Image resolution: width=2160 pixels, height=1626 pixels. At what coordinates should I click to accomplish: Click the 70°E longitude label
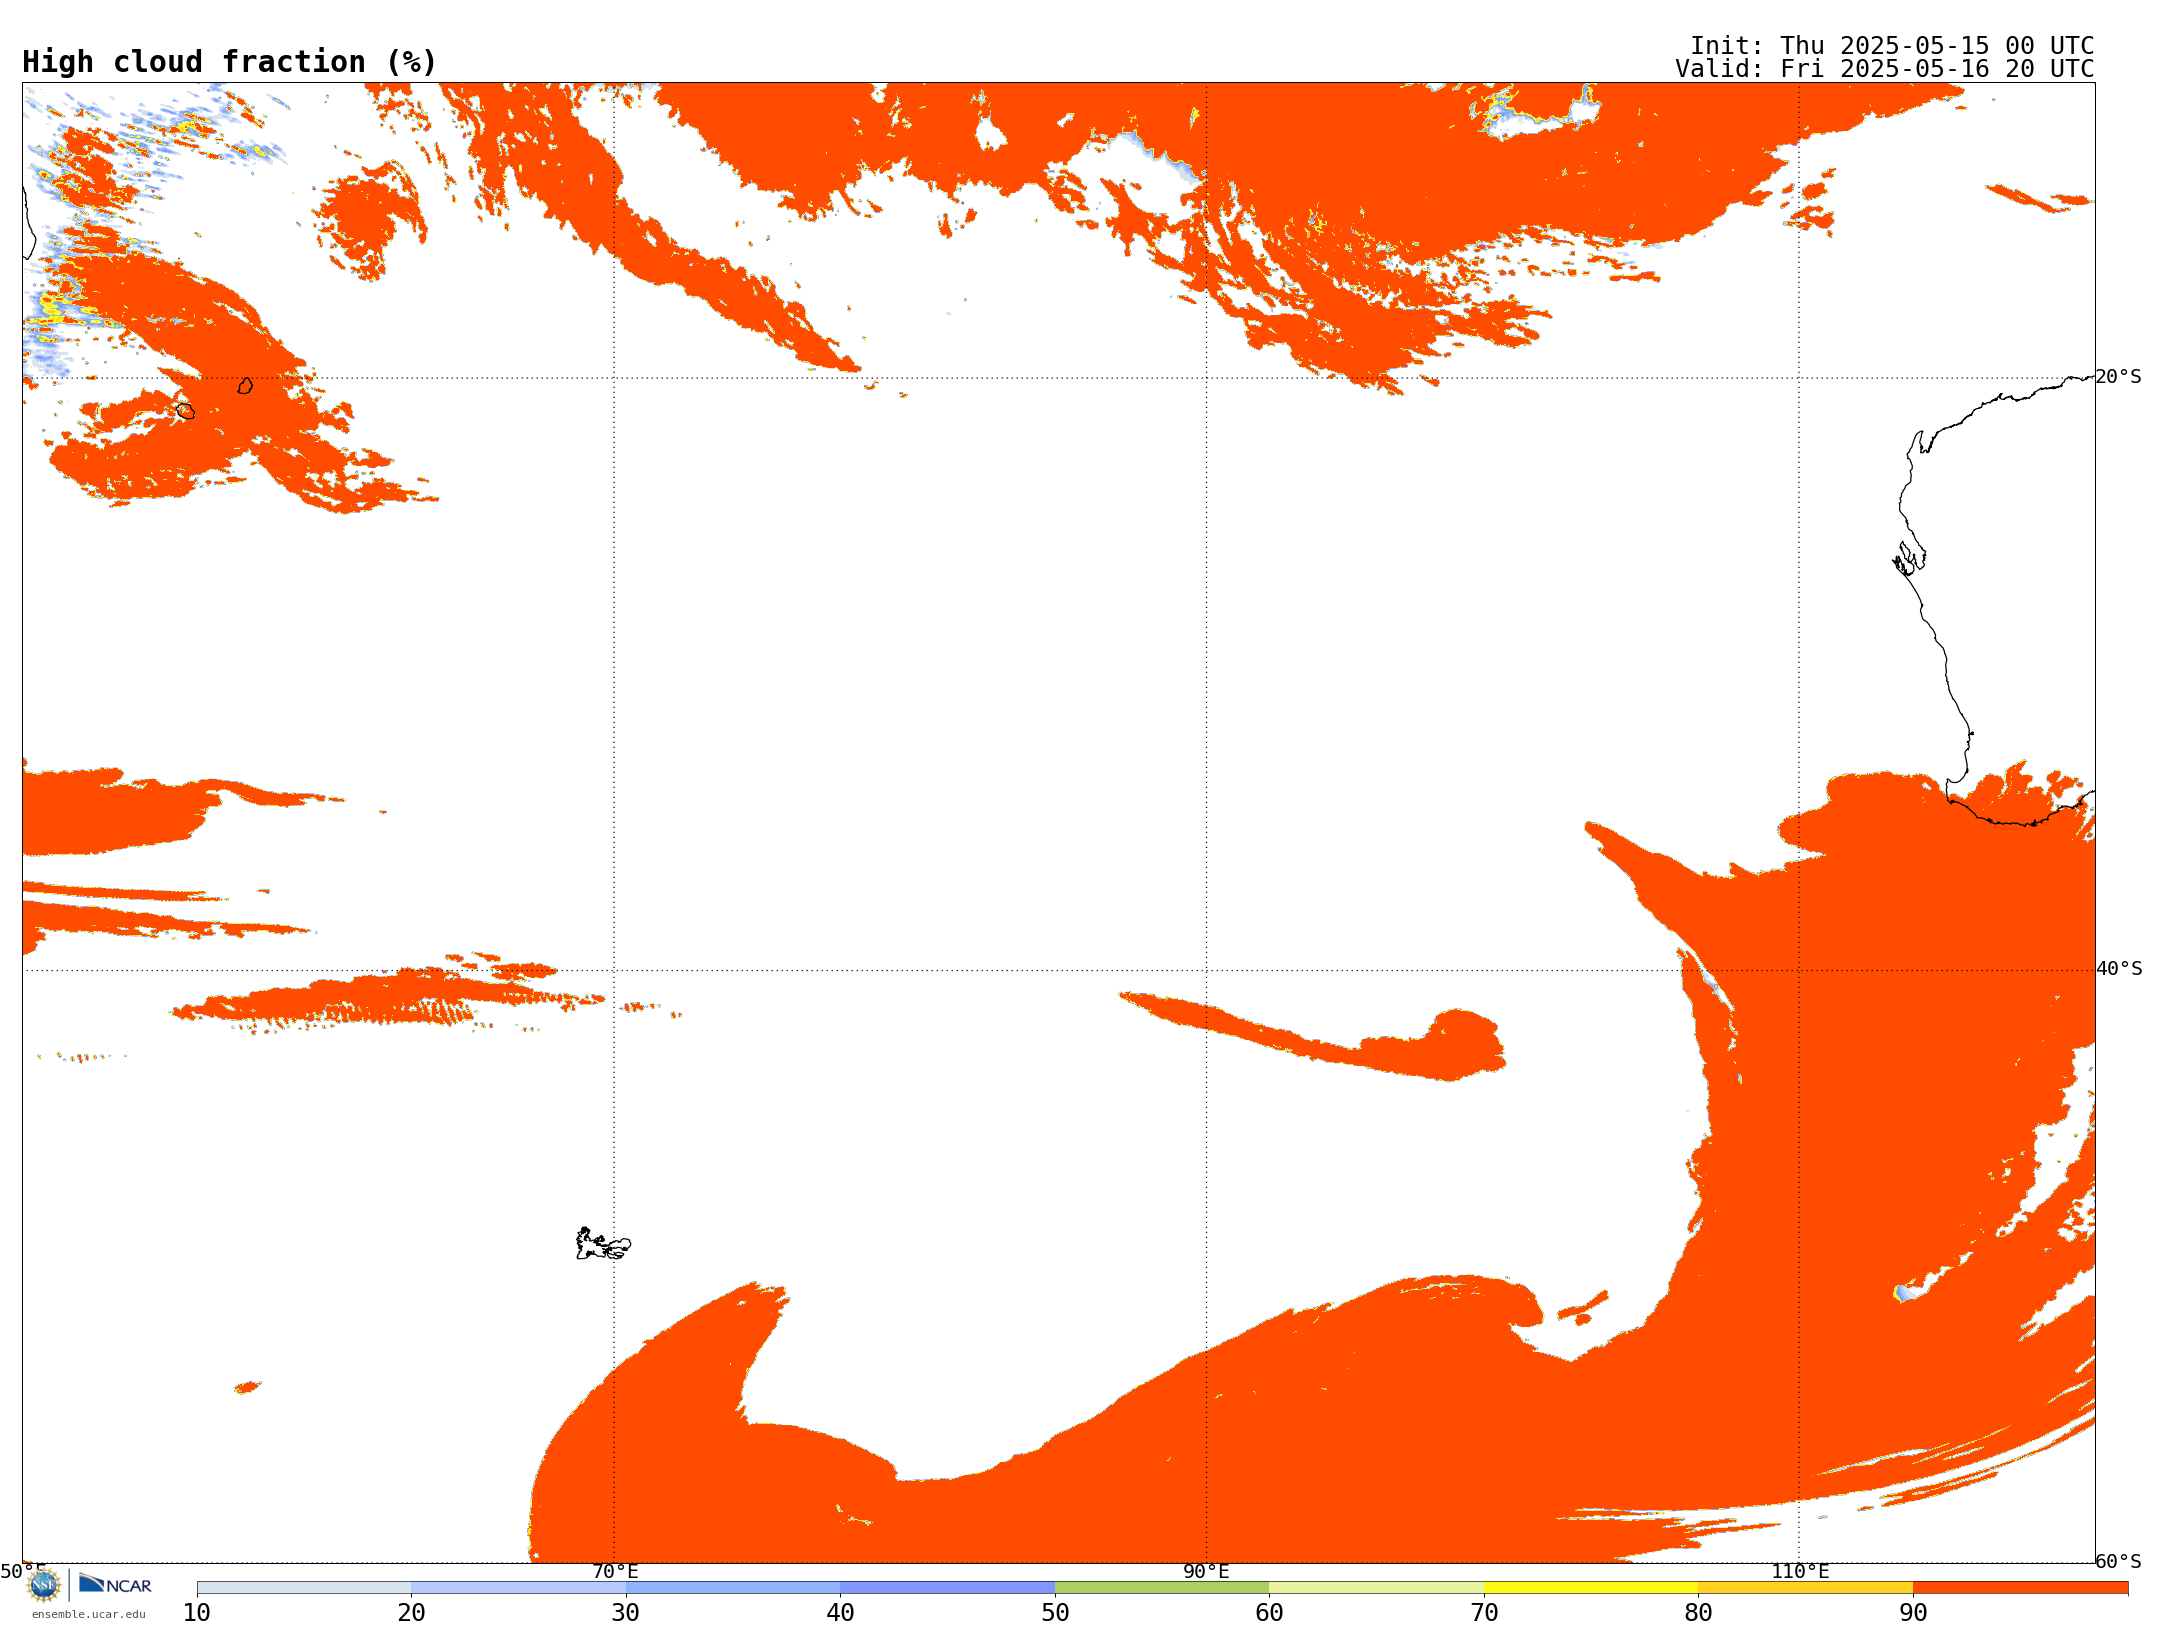tap(615, 1572)
